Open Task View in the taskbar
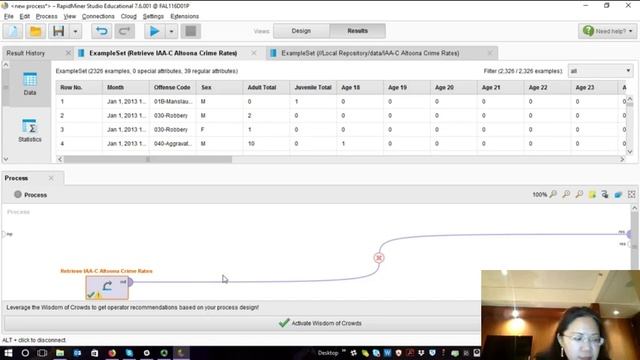Screen dimensions: 640x360 [x=42, y=353]
